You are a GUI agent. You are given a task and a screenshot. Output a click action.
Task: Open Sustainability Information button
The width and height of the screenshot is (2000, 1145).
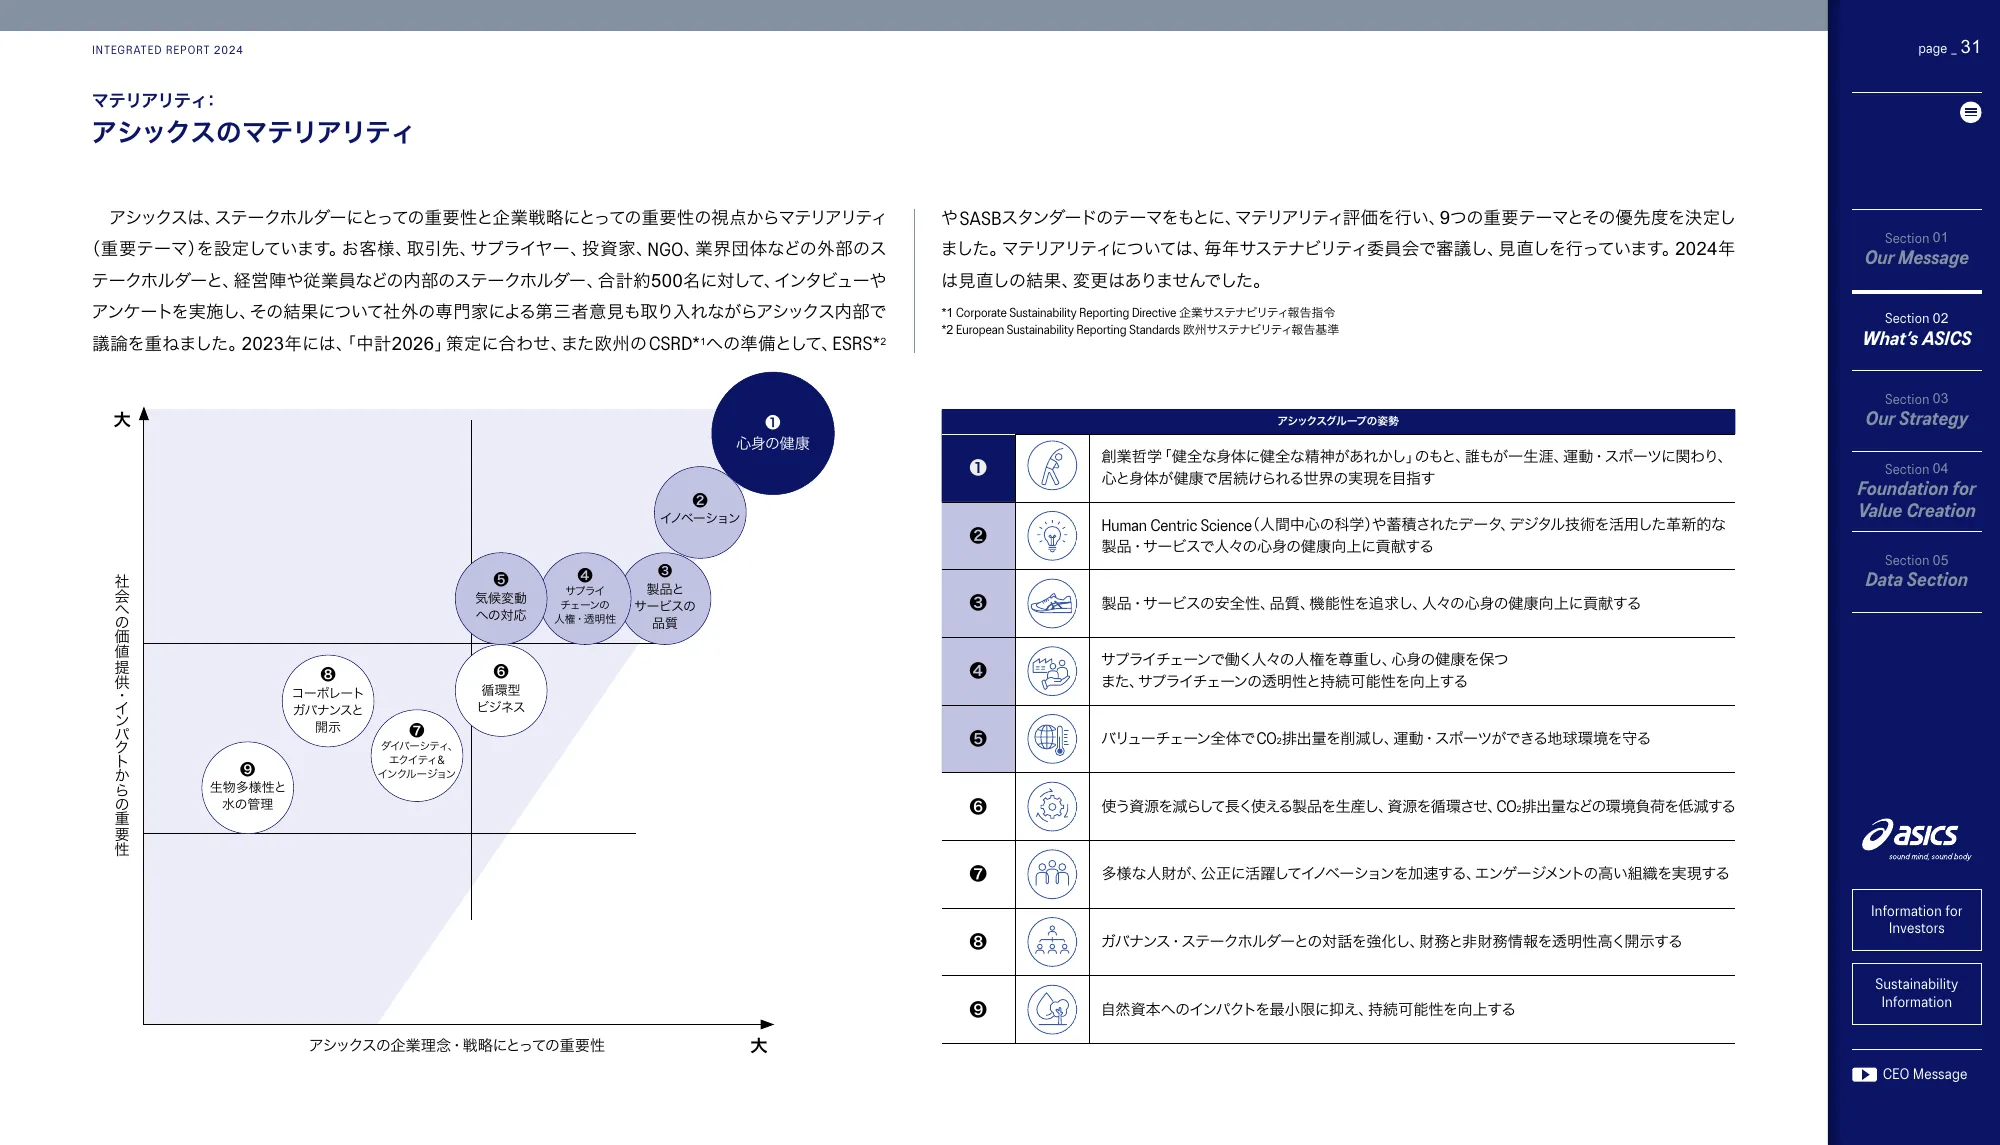(x=1916, y=993)
